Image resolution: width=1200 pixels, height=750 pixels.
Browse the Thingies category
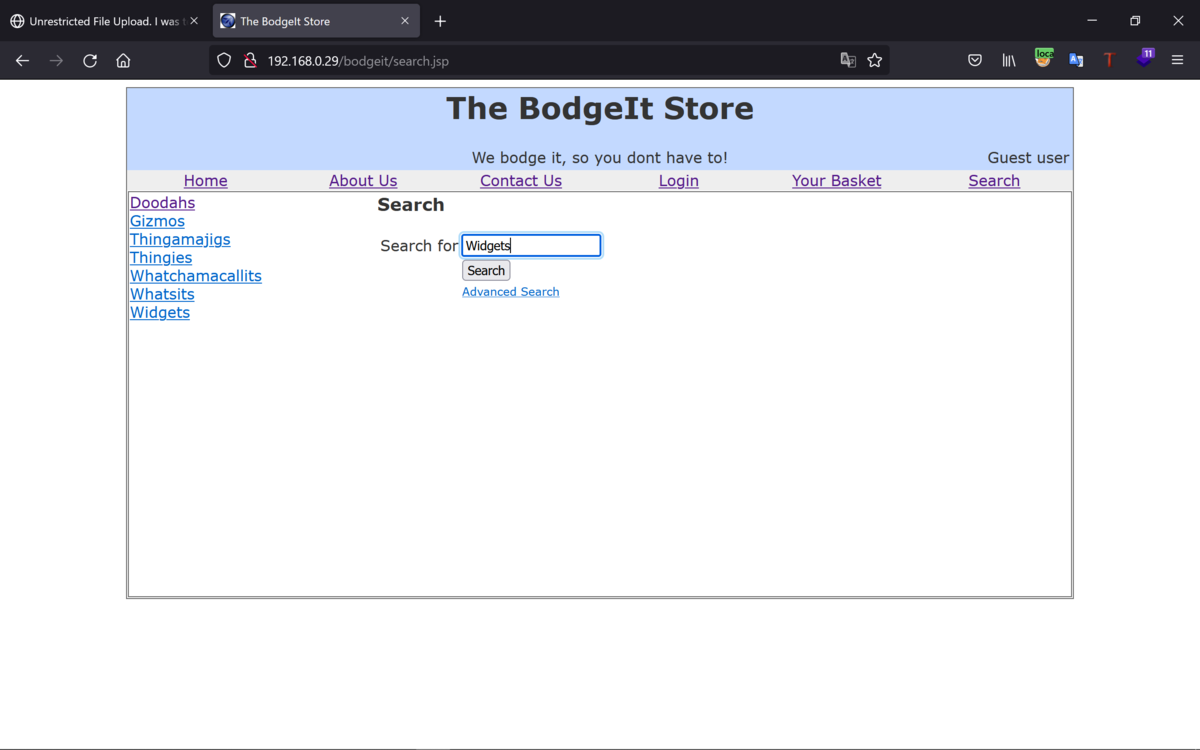161,258
